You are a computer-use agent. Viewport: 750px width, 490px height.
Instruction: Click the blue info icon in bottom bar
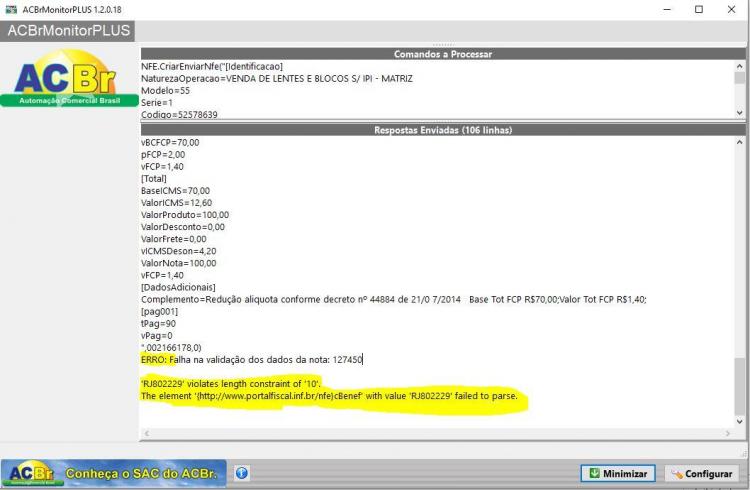[242, 473]
